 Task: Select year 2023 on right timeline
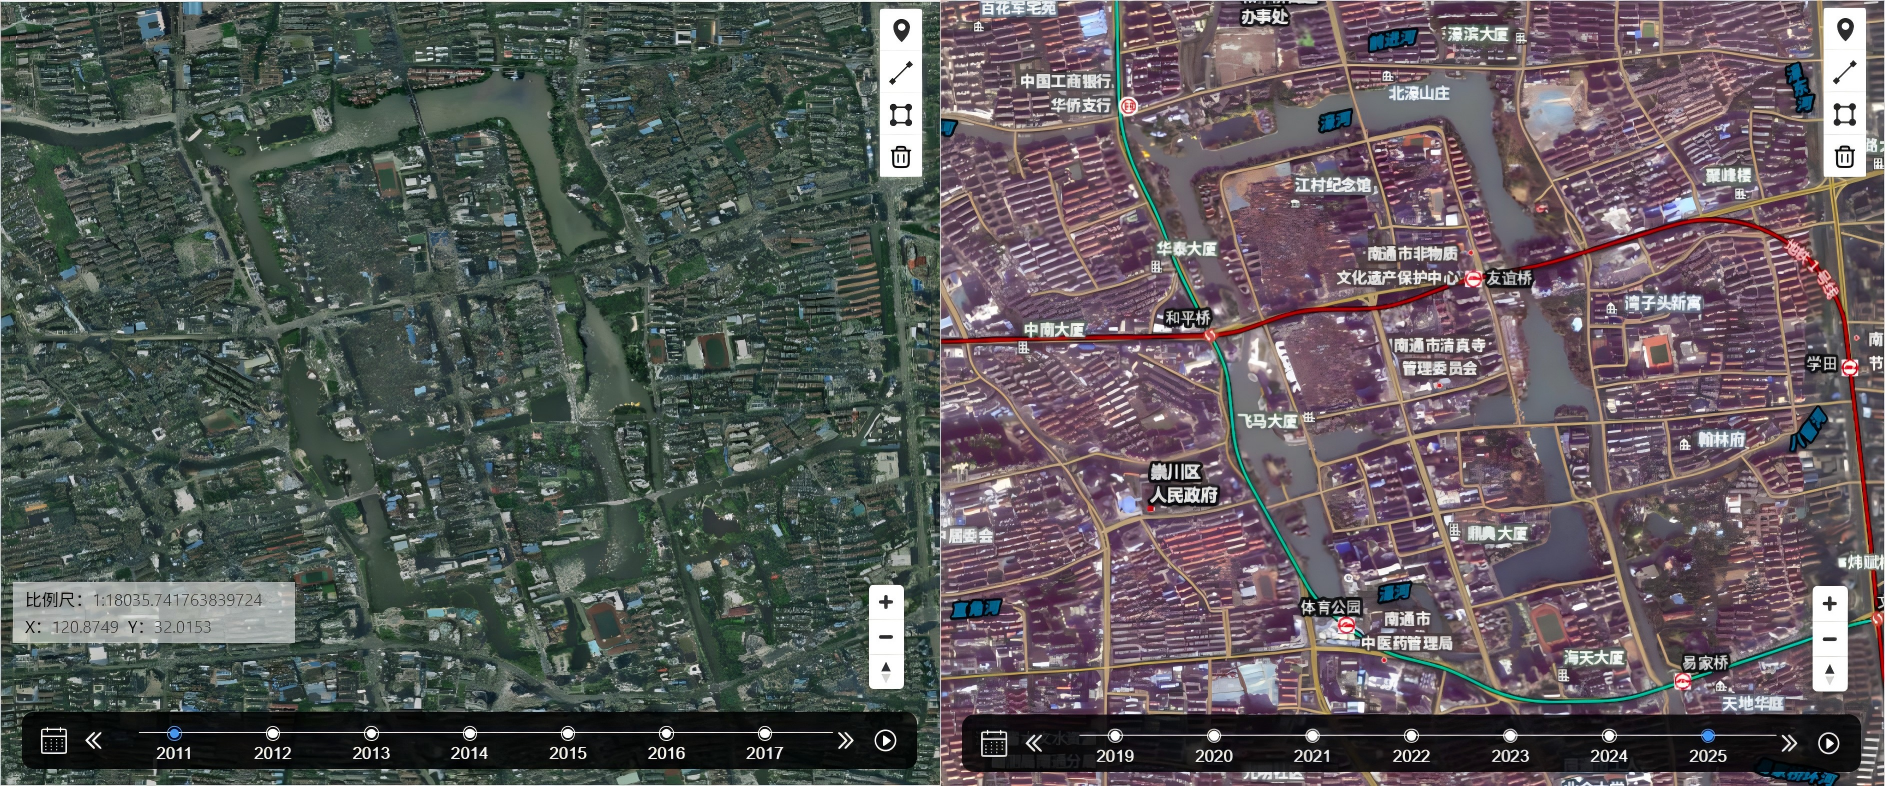point(1510,736)
